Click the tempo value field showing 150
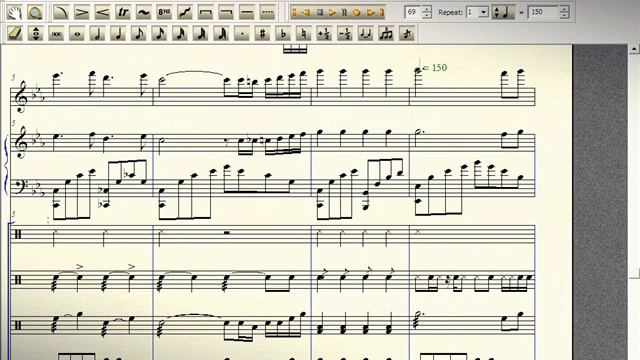Viewport: 640px width, 360px height. point(543,12)
